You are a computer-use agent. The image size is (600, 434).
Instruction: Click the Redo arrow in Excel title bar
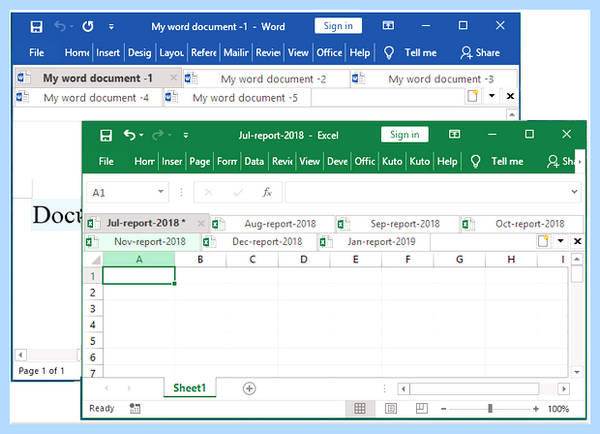click(158, 135)
